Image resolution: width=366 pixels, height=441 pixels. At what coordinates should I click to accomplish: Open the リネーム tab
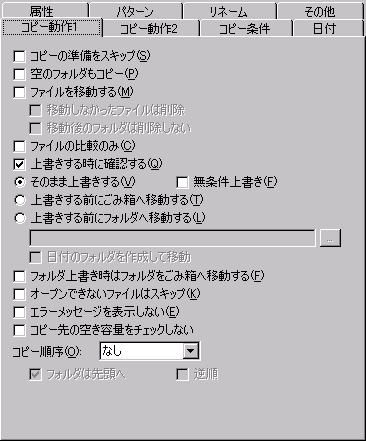[x=229, y=10]
